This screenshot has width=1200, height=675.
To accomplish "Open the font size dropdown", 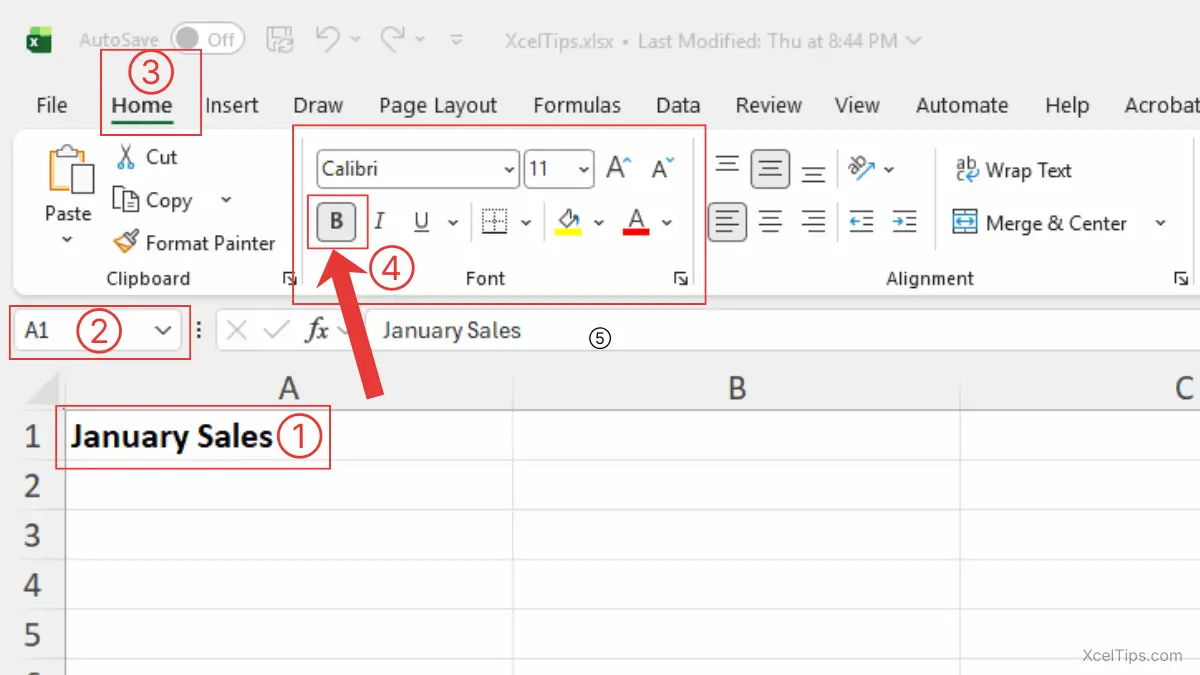I will (583, 169).
